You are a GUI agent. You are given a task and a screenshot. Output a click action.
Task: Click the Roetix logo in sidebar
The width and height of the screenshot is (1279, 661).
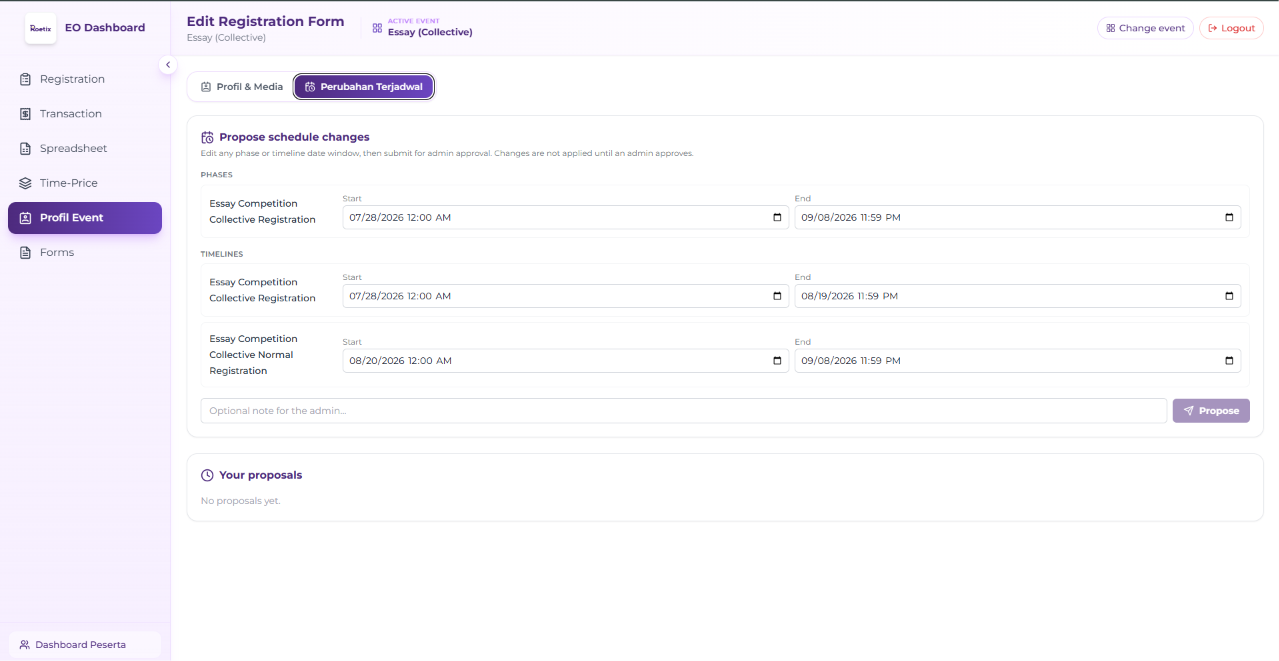[x=40, y=28]
